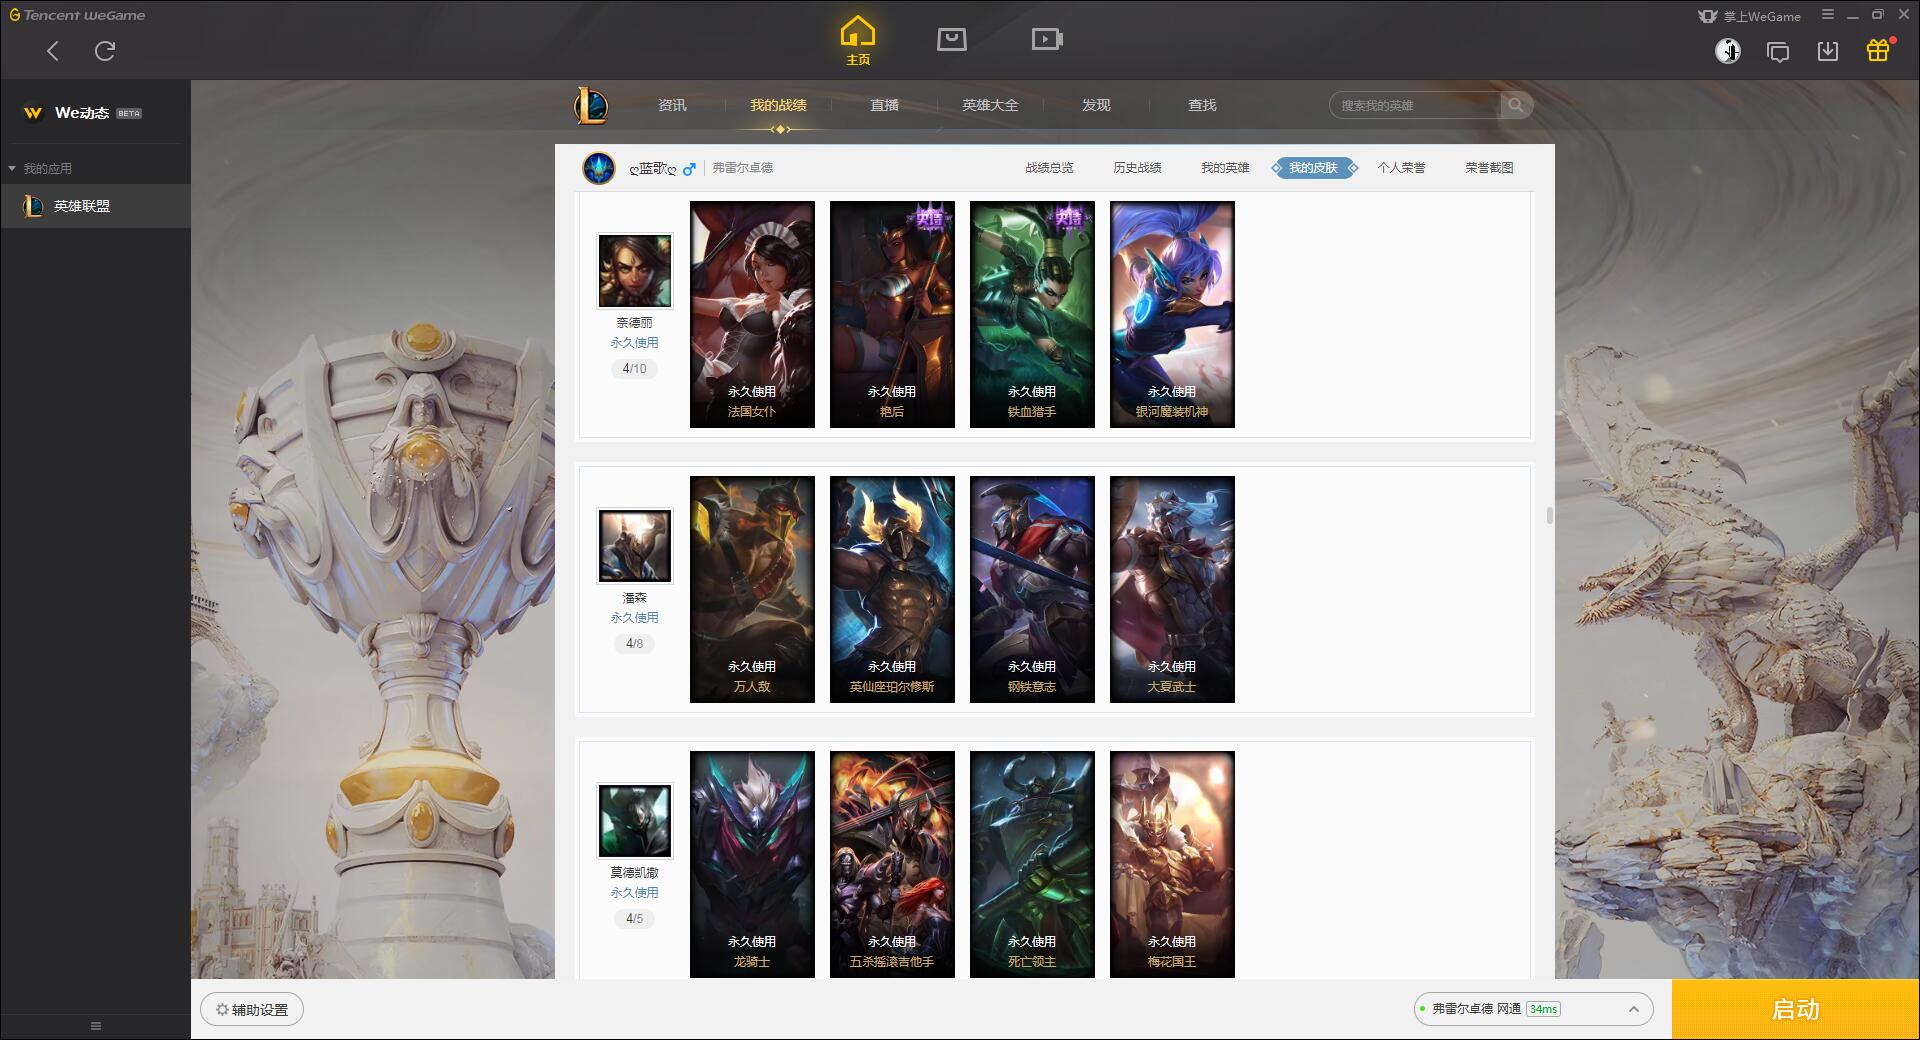The width and height of the screenshot is (1920, 1040).
Task: Open the 万人敌 skin card
Action: [752, 589]
